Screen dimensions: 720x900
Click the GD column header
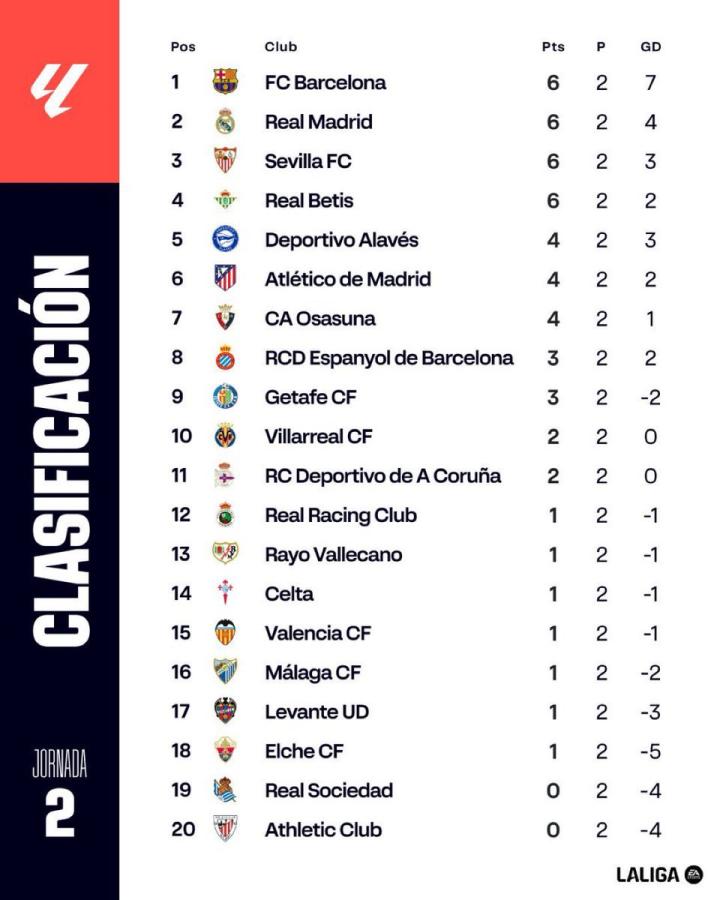[x=651, y=47]
